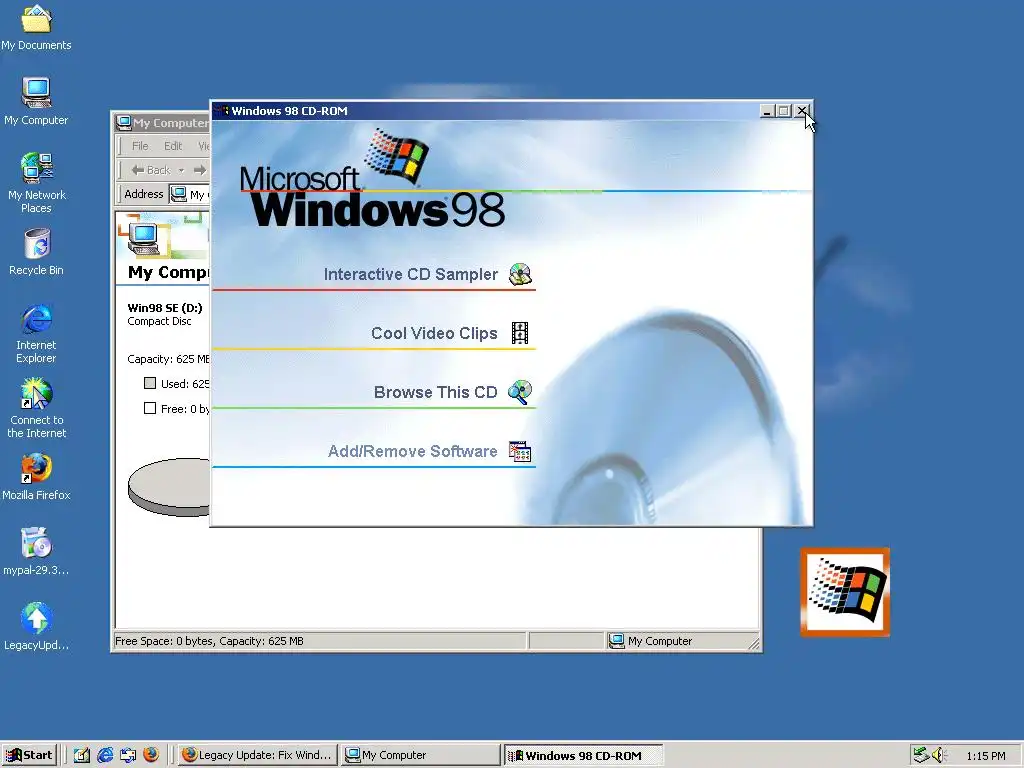The height and width of the screenshot is (768, 1024).
Task: Click the Free Space status bar text
Action: (x=209, y=641)
